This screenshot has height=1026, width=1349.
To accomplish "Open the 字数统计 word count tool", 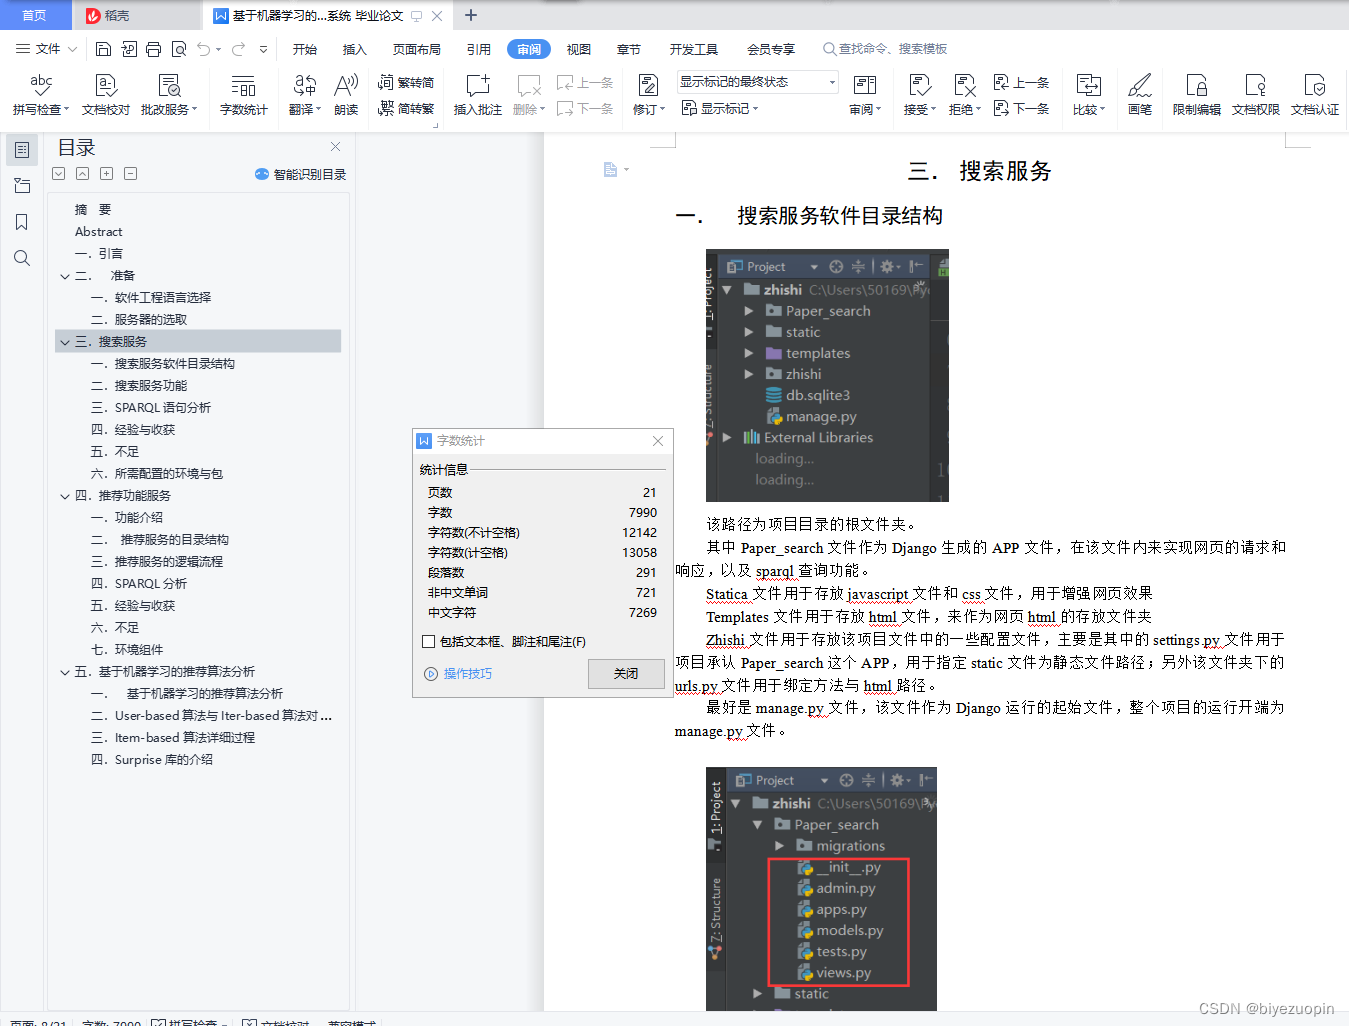I will (242, 93).
